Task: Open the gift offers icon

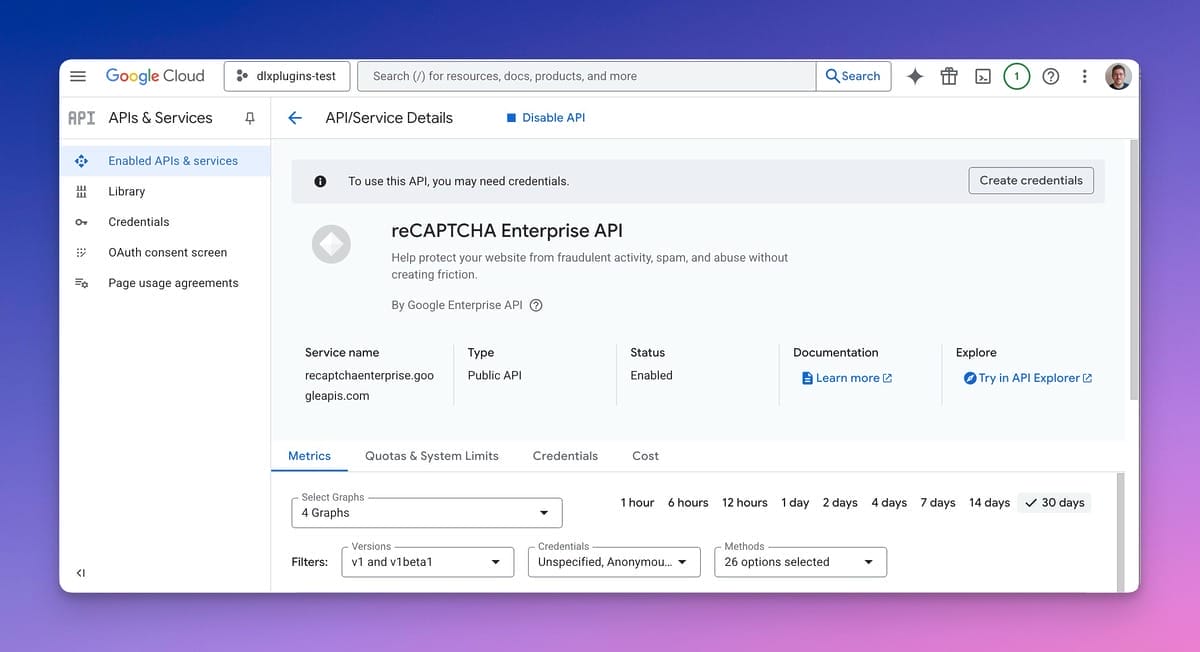Action: point(948,75)
